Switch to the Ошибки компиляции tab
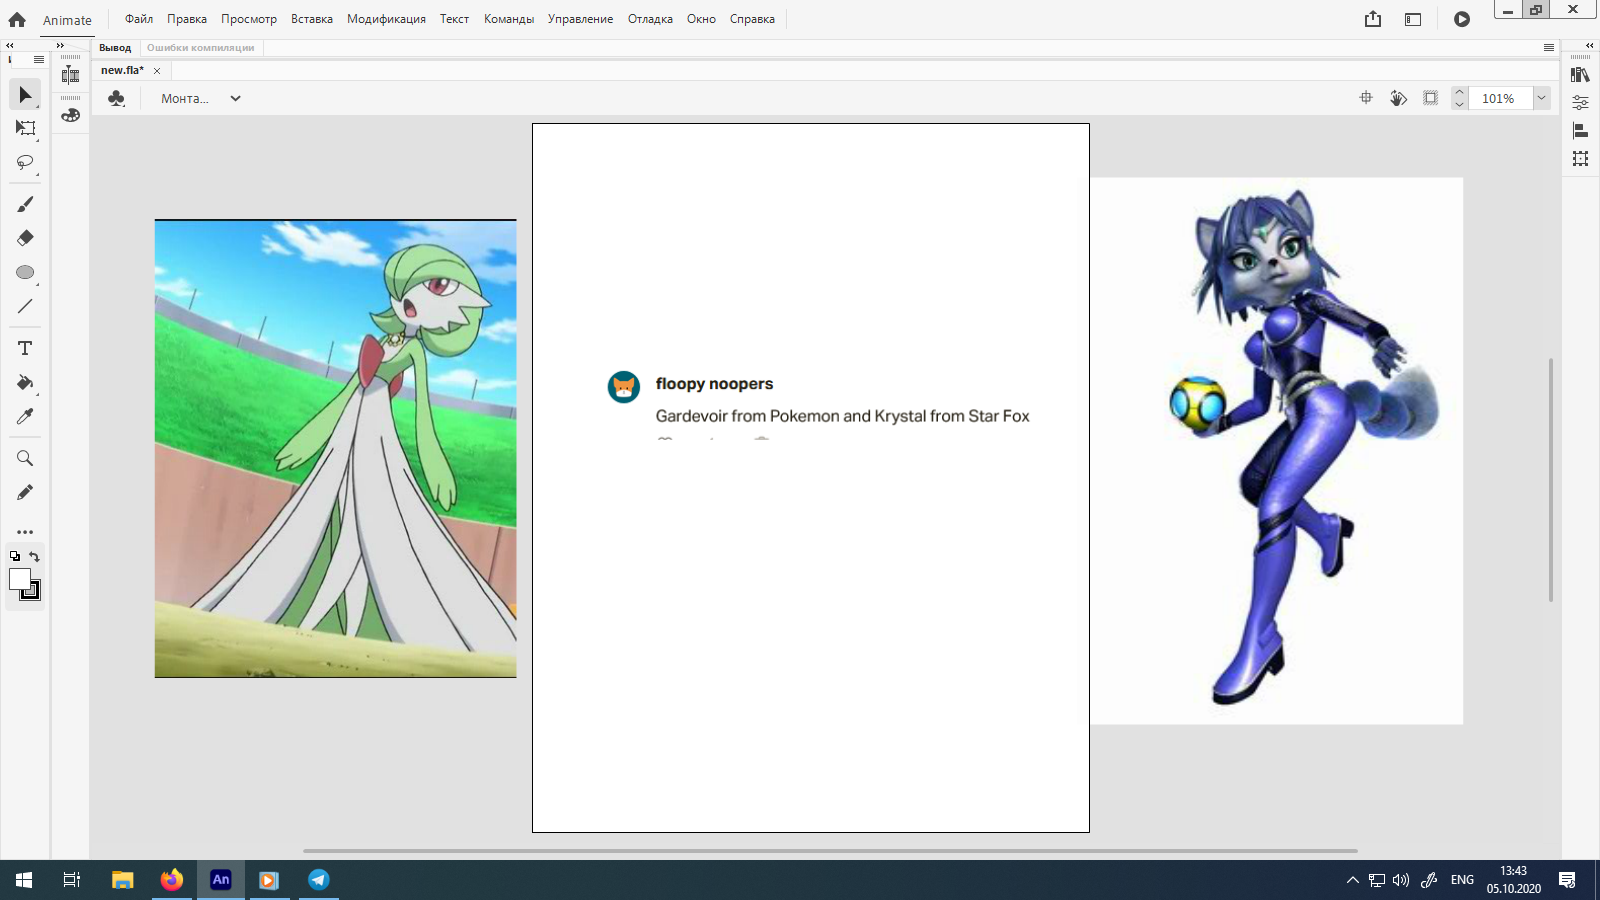The width and height of the screenshot is (1600, 900). tap(200, 48)
